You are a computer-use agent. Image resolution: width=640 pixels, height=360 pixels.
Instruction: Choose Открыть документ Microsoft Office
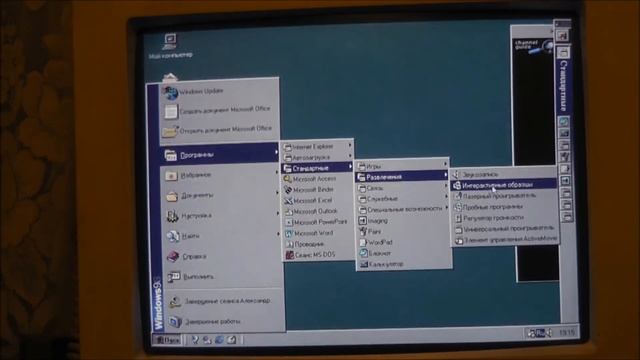tap(220, 130)
